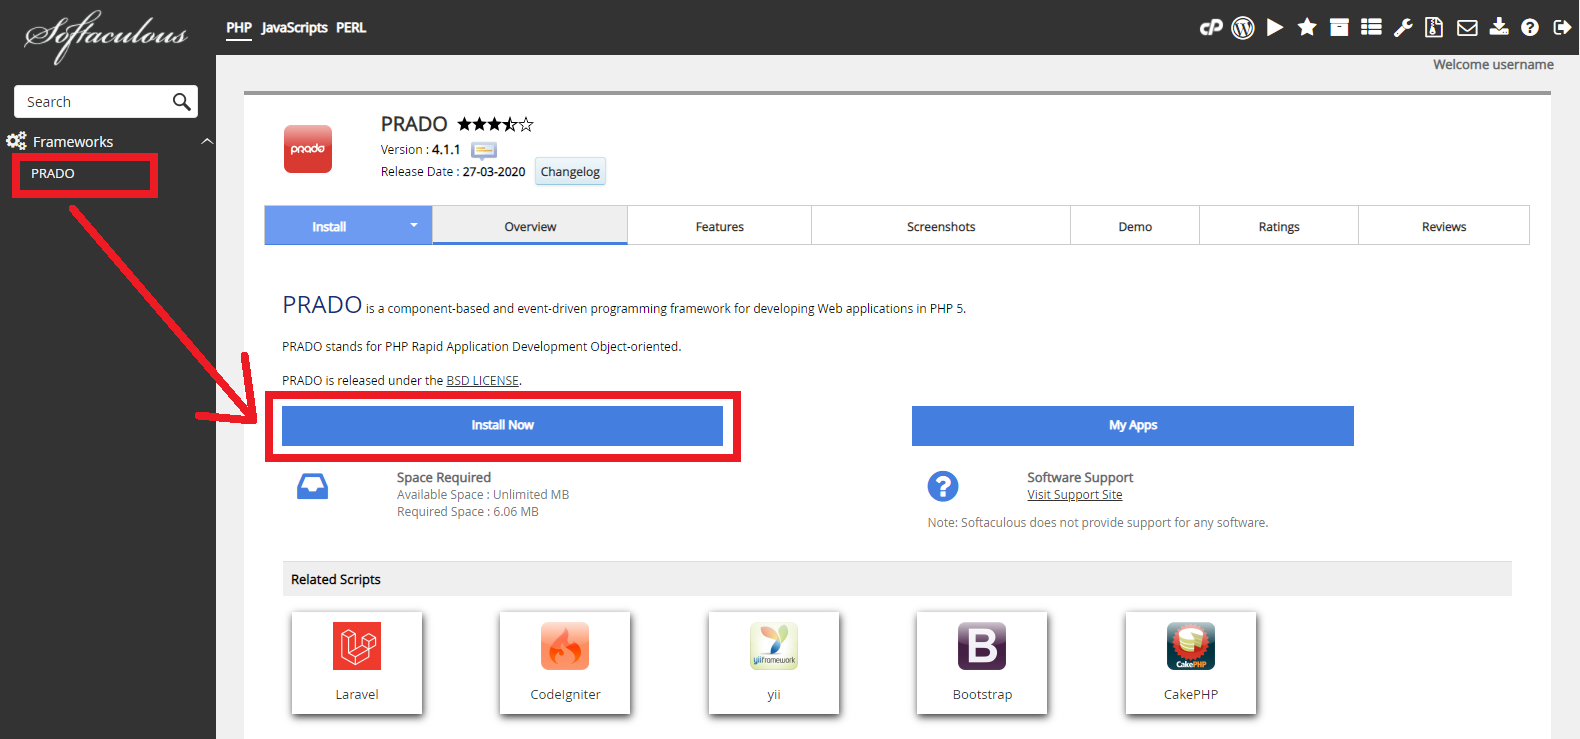Open the cPanel control panel icon

[1211, 28]
